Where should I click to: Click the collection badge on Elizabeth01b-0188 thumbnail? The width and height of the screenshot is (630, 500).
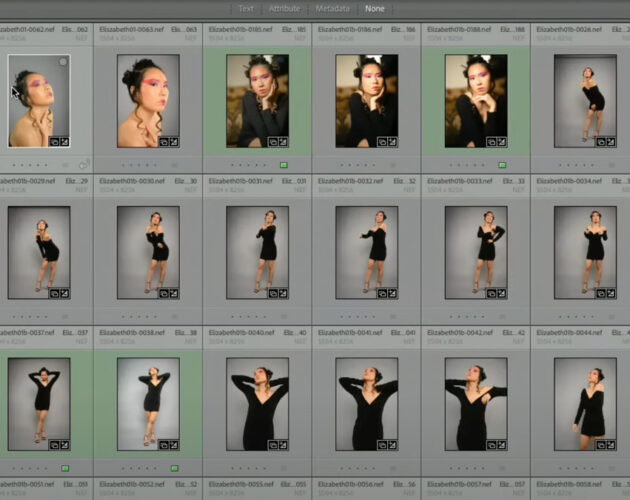[491, 142]
